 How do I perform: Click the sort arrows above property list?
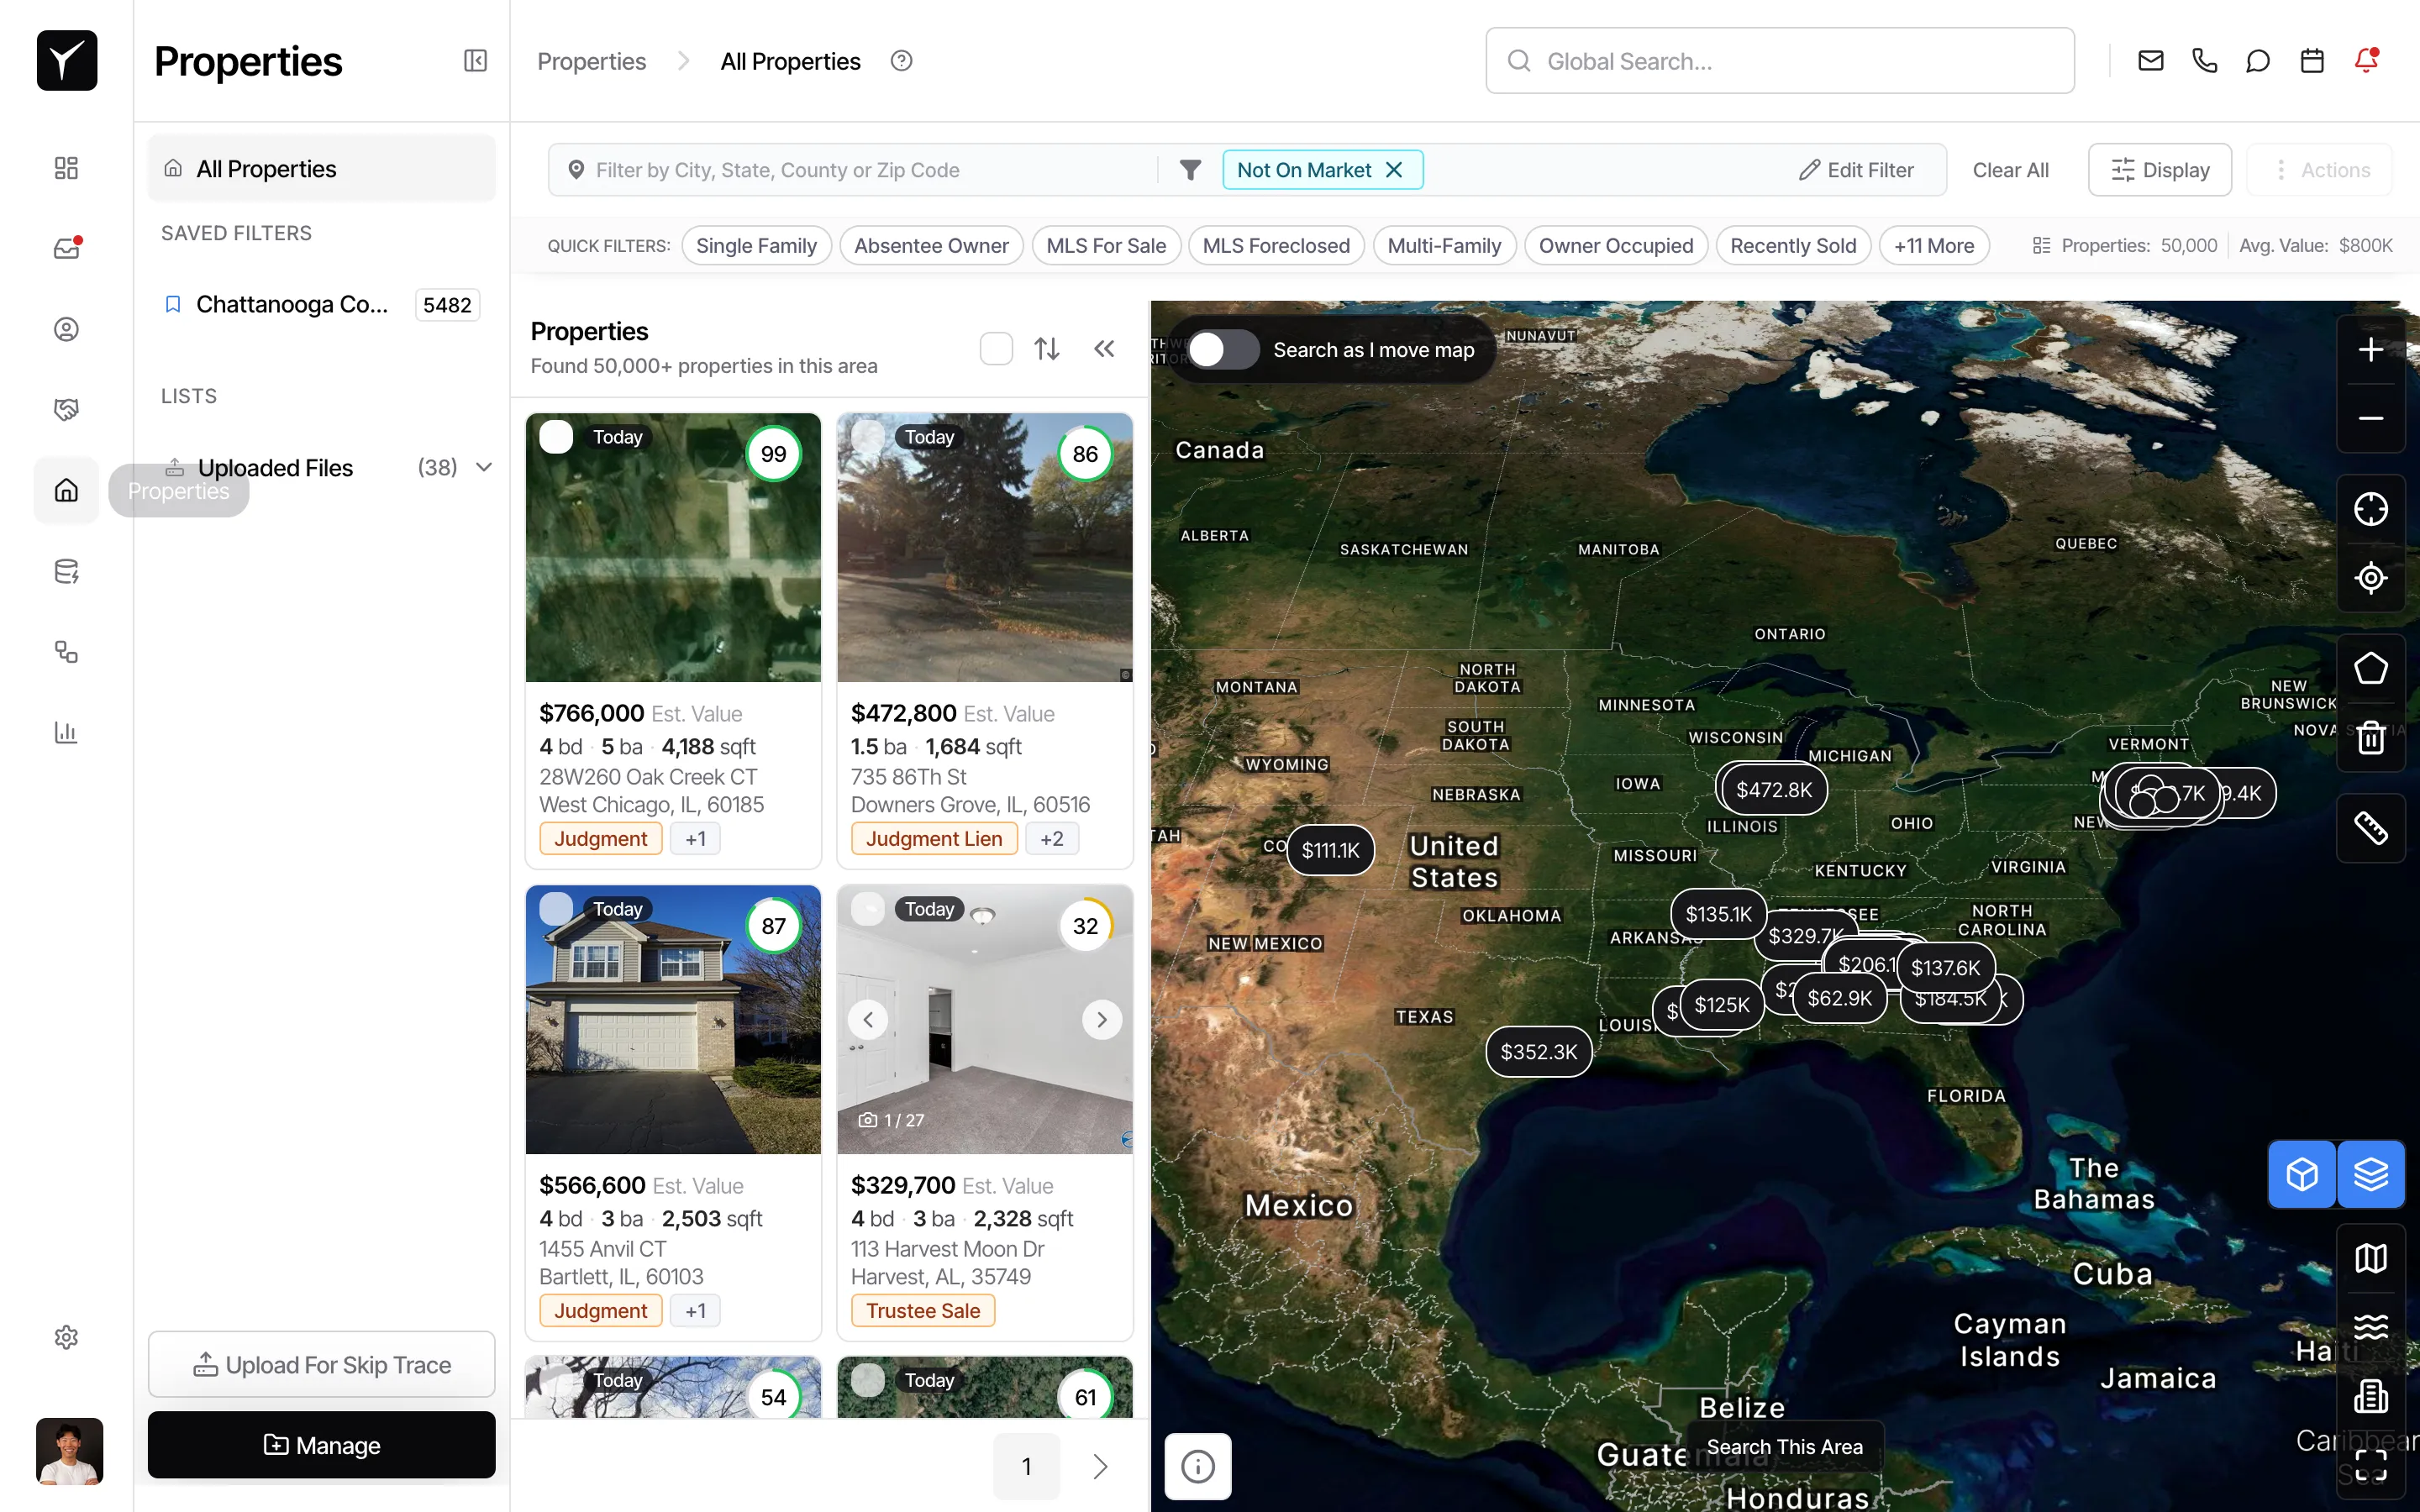point(1046,349)
